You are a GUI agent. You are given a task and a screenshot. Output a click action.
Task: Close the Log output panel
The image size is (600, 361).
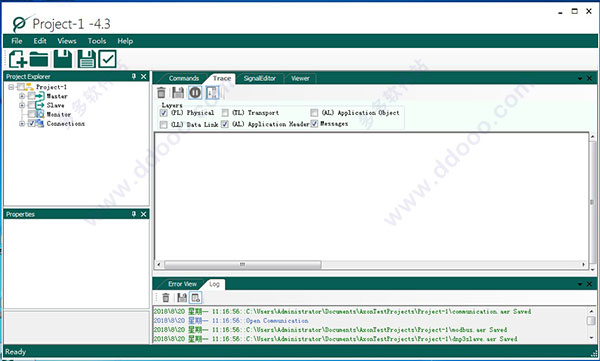(x=589, y=284)
